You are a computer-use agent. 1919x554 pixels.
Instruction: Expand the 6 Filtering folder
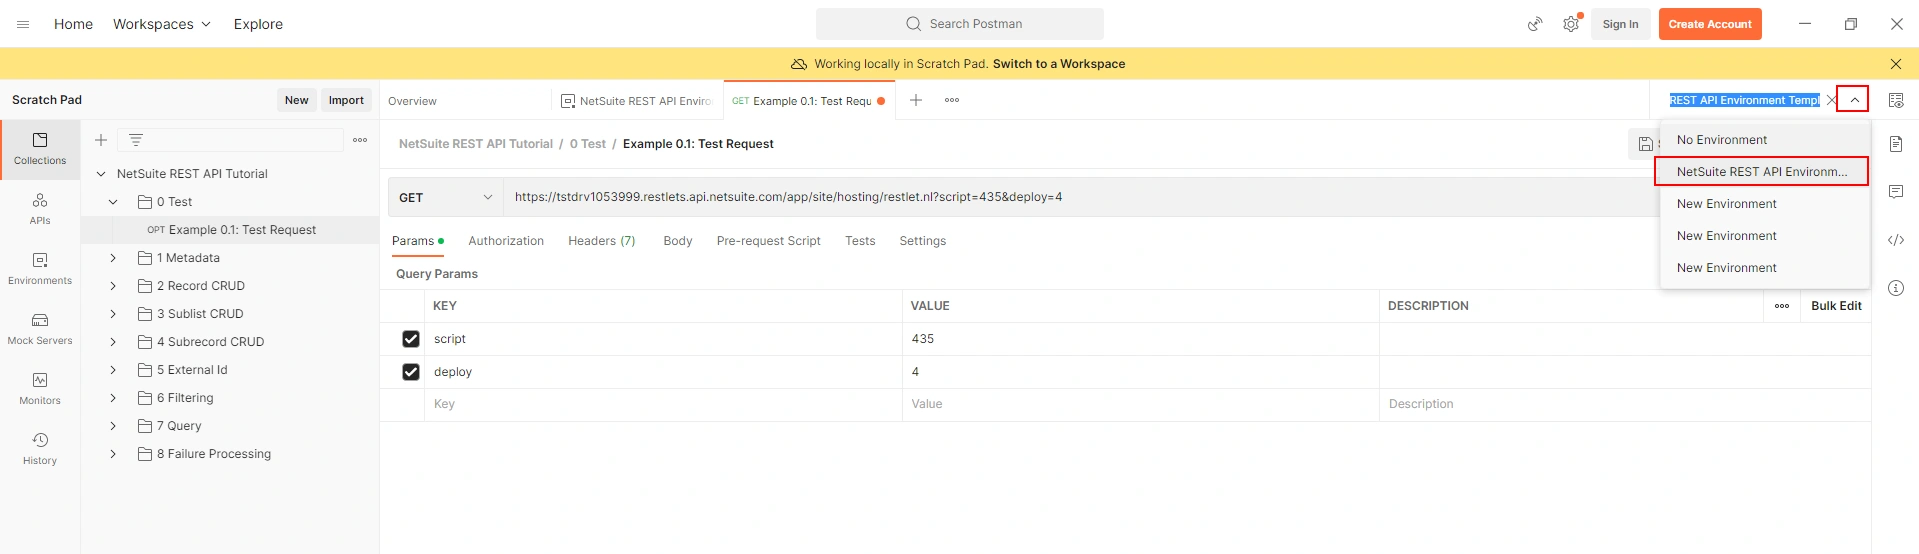tap(113, 398)
